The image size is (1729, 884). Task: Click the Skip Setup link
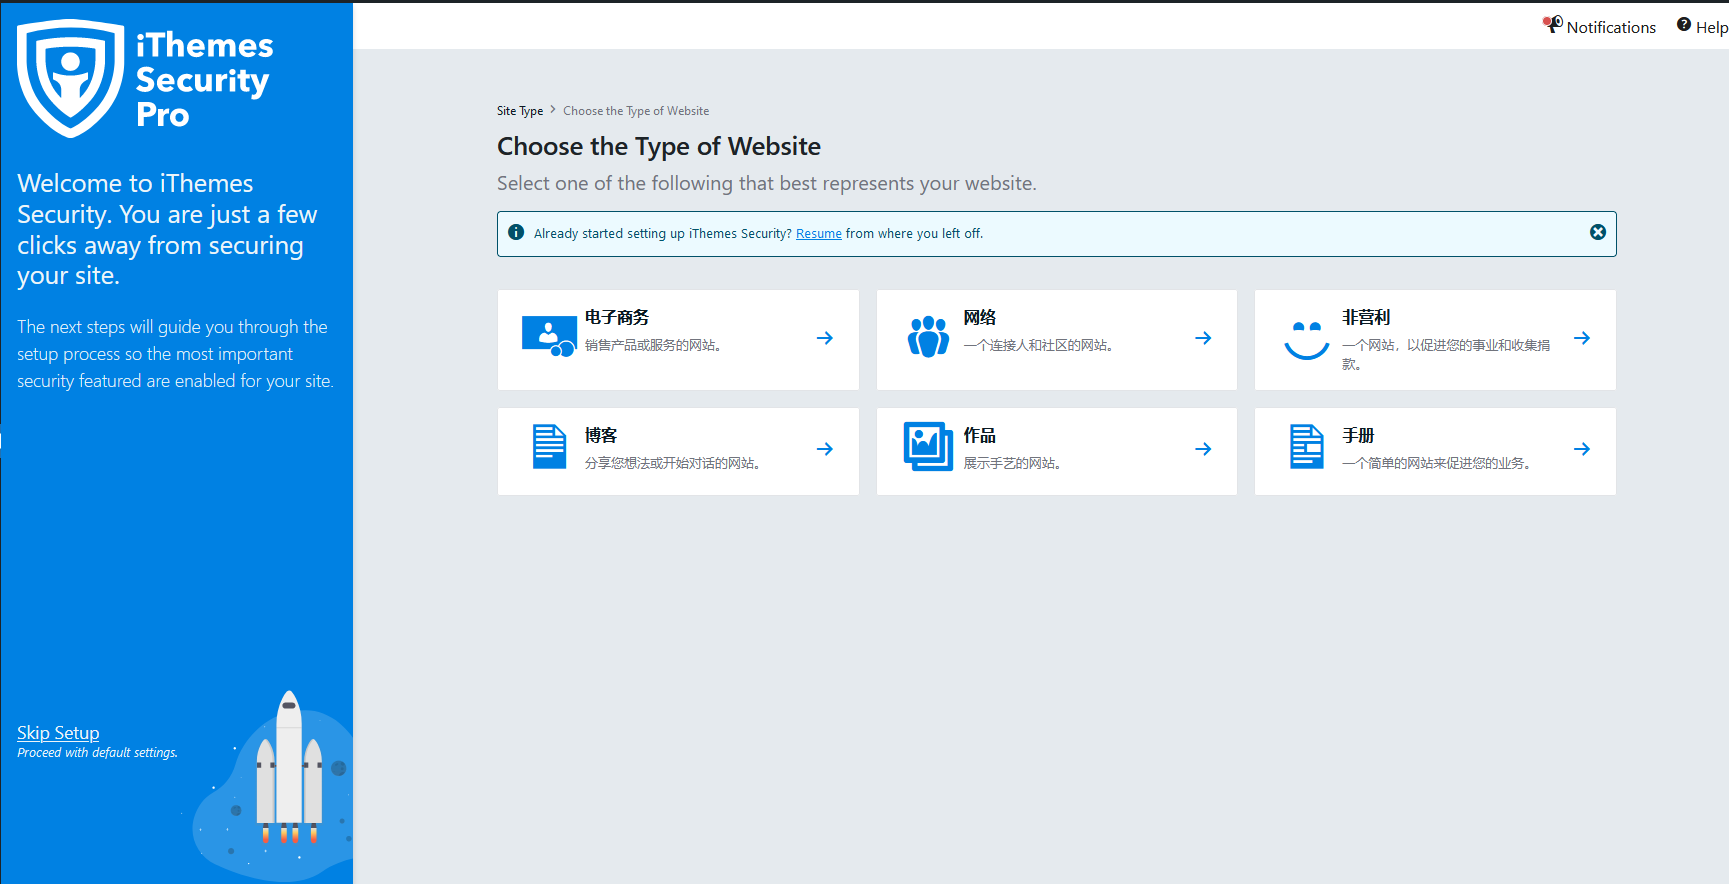(x=58, y=732)
